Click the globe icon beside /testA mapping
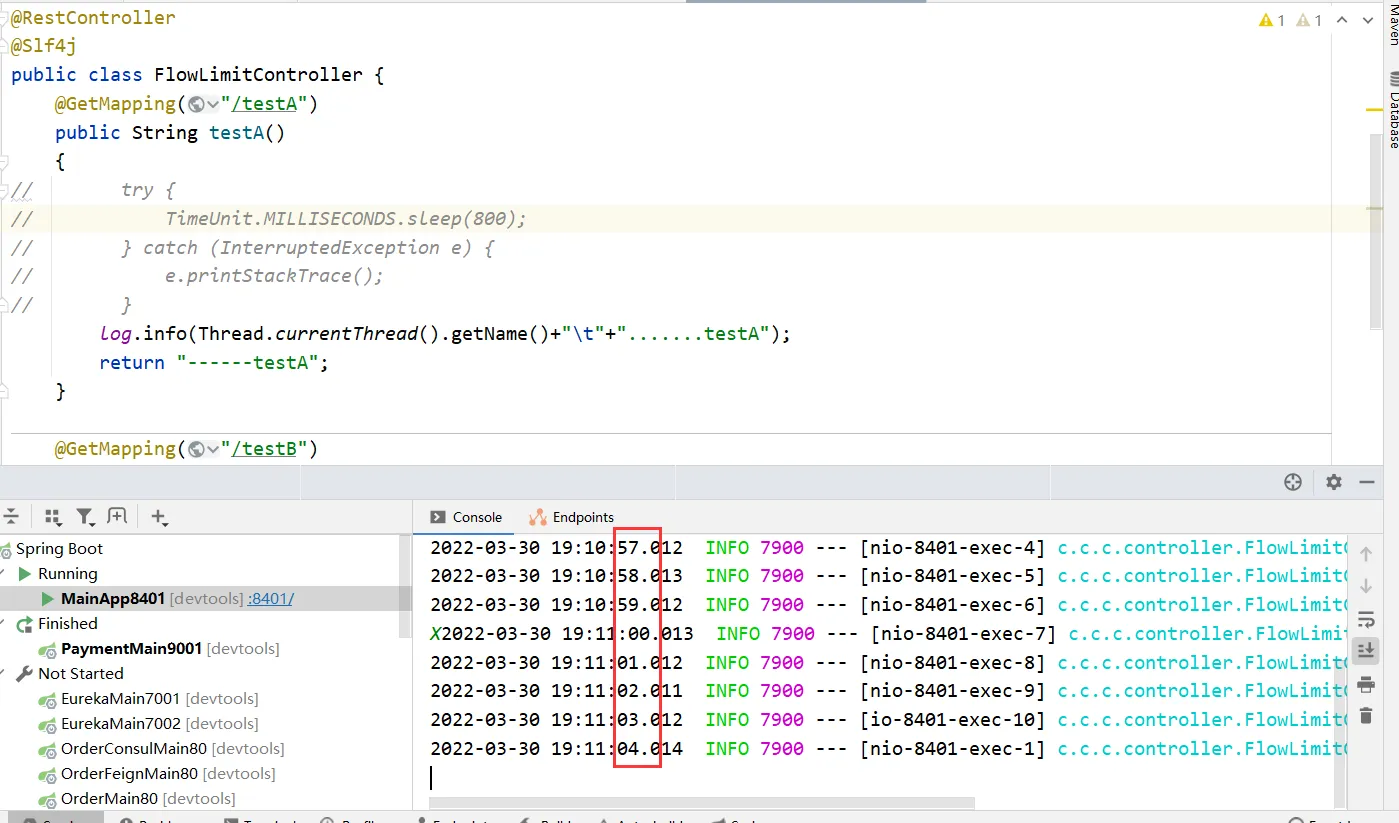Viewport: 1399px width, 823px height. pyautogui.click(x=196, y=104)
